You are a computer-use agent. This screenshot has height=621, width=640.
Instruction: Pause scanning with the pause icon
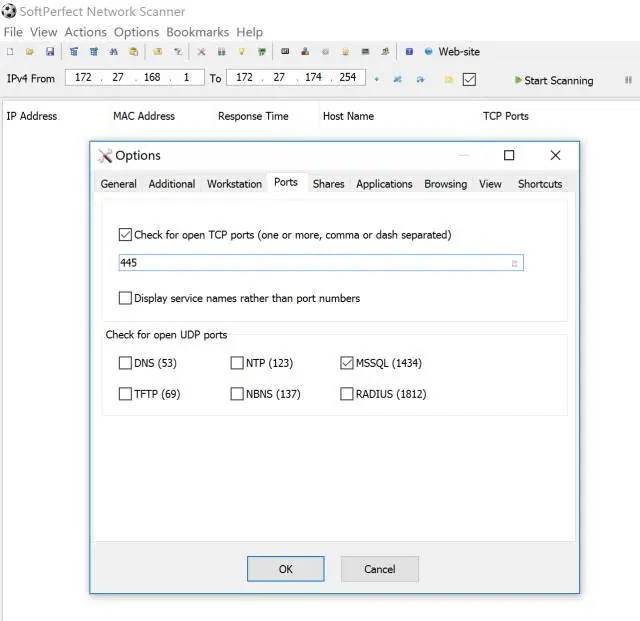(x=628, y=80)
